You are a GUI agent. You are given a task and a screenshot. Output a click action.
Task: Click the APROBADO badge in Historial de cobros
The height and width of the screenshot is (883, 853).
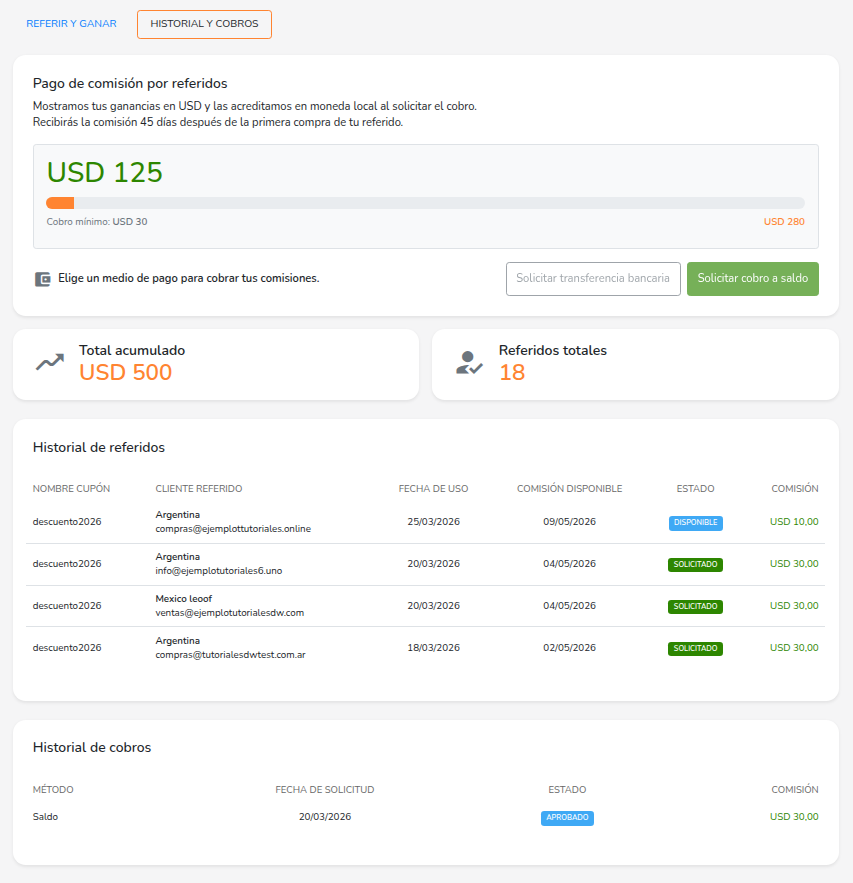[567, 817]
